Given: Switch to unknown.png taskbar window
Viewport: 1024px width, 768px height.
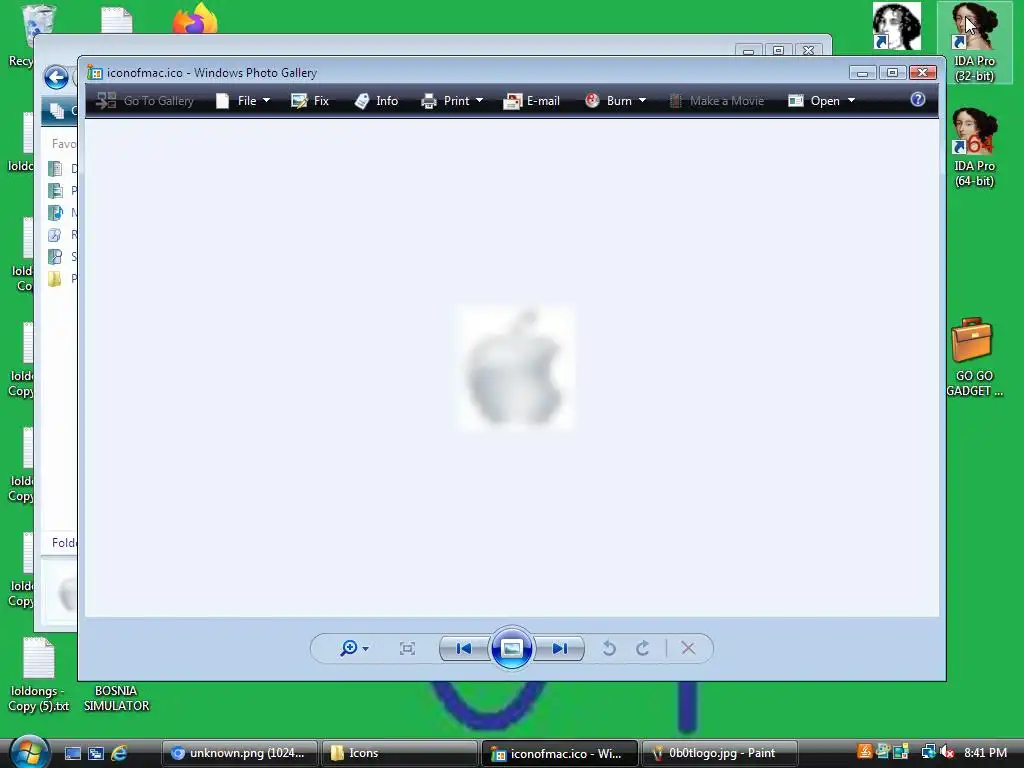Looking at the screenshot, I should (x=240, y=753).
